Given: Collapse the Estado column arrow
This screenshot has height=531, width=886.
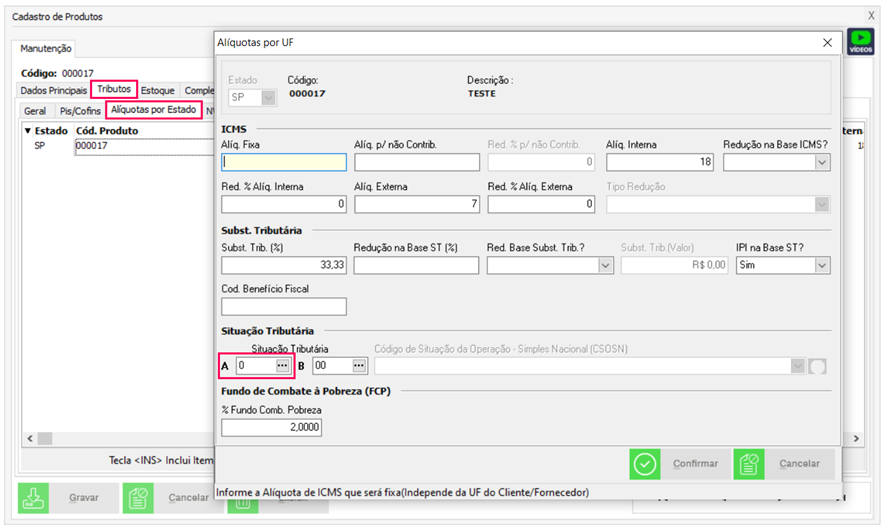Looking at the screenshot, I should click(28, 131).
